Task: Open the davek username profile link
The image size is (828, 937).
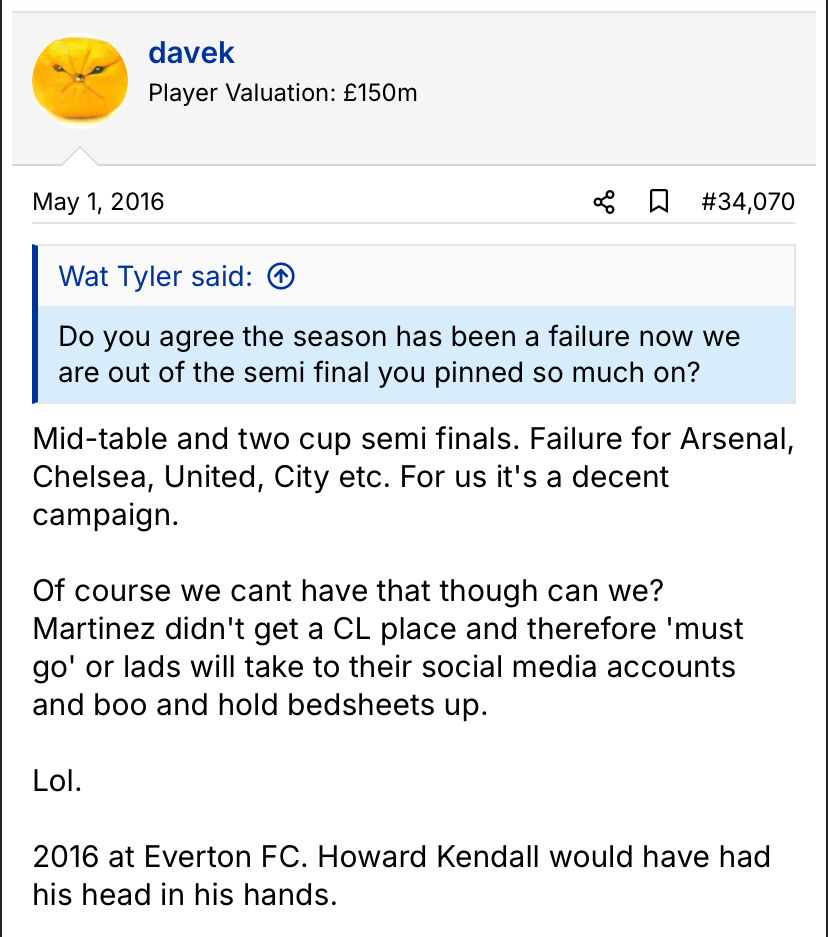Action: coord(191,52)
